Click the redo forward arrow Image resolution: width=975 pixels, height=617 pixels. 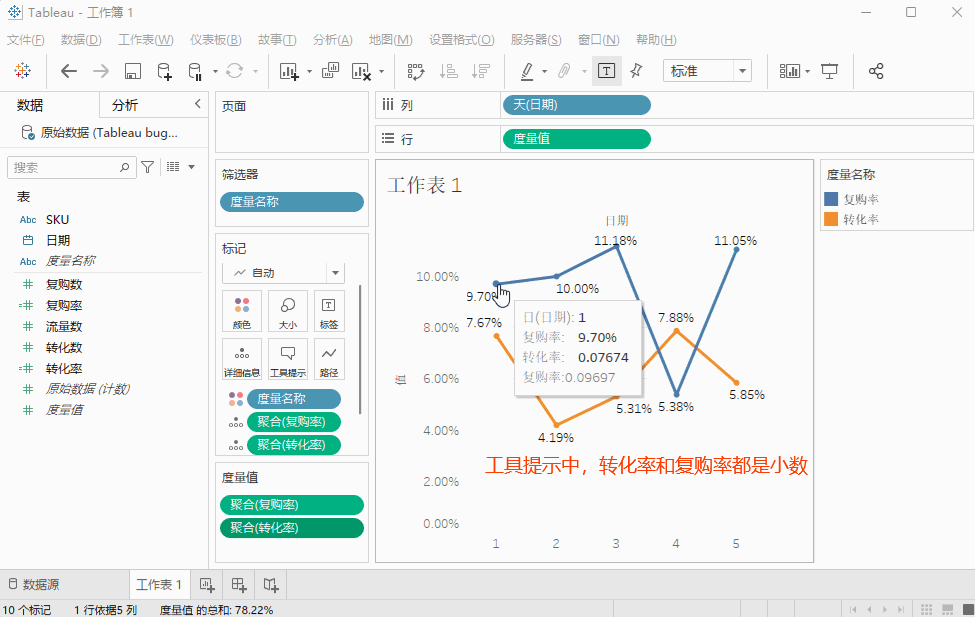coord(101,71)
